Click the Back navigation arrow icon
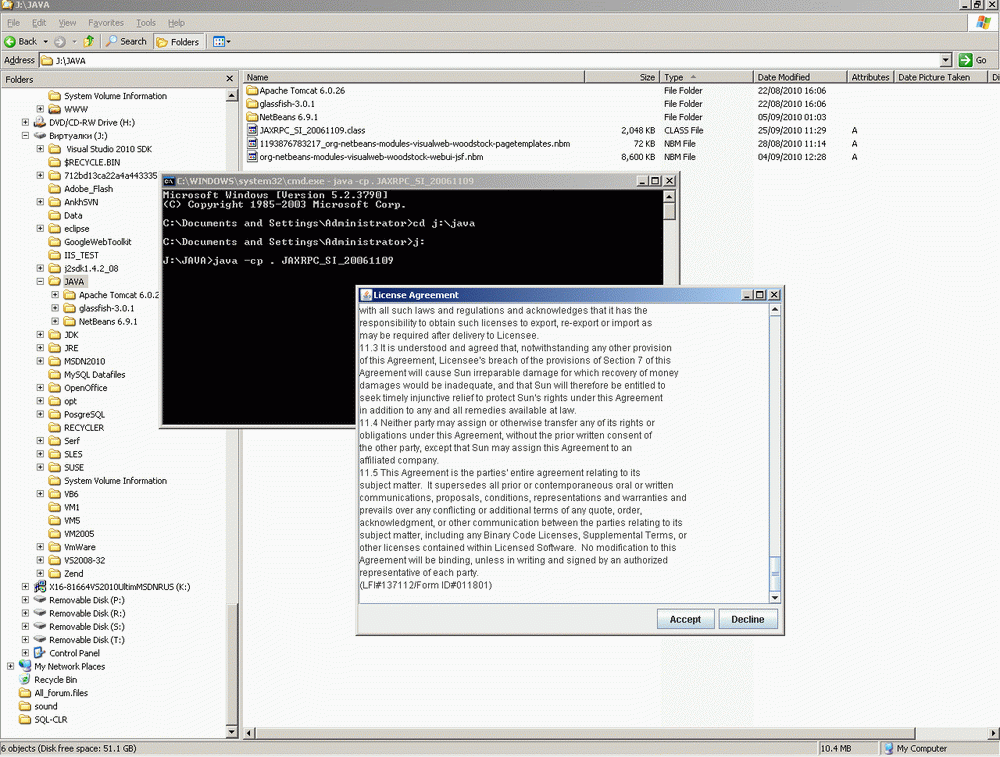Image resolution: width=1000 pixels, height=757 pixels. [x=10, y=41]
